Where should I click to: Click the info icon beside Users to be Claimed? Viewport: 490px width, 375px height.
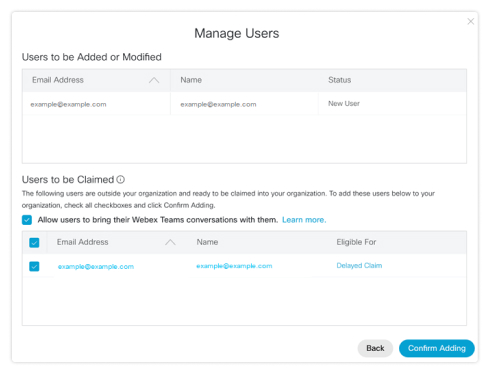(x=121, y=180)
